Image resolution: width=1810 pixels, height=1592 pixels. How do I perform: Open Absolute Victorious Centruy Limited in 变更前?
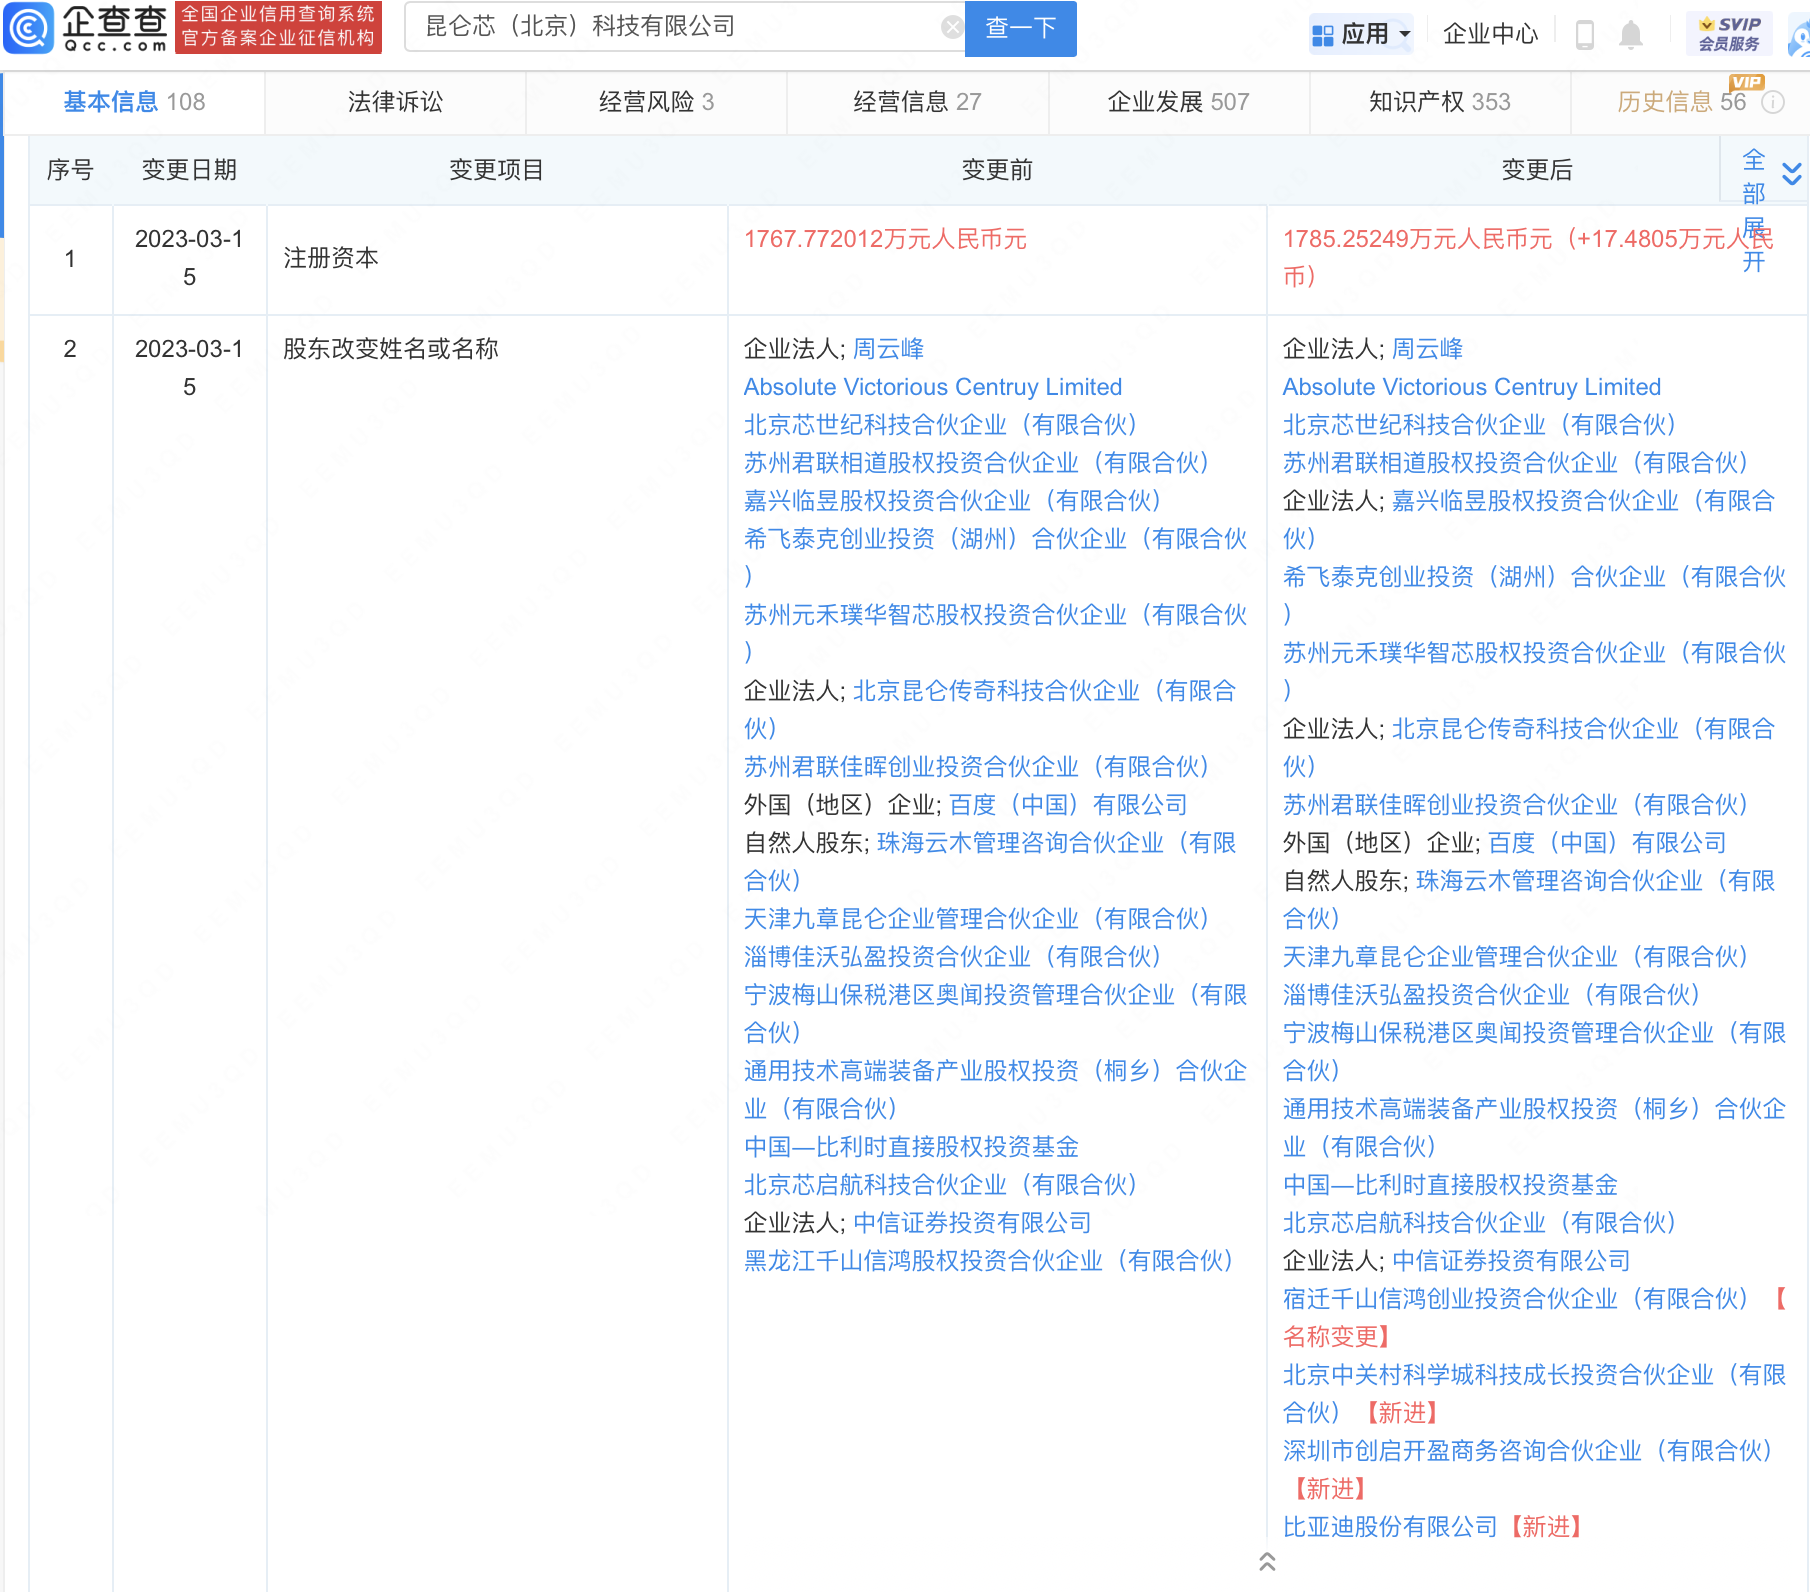[x=932, y=387]
